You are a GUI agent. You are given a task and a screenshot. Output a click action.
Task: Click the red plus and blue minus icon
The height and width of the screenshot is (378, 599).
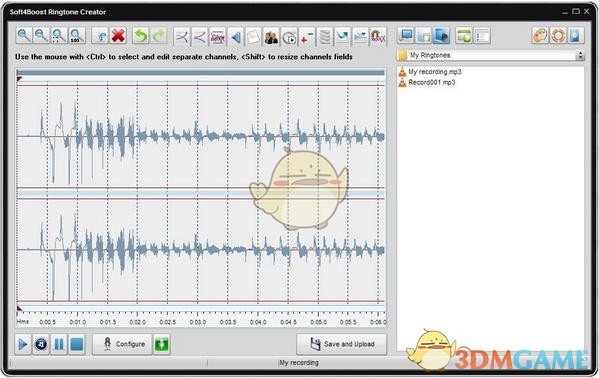pos(307,37)
